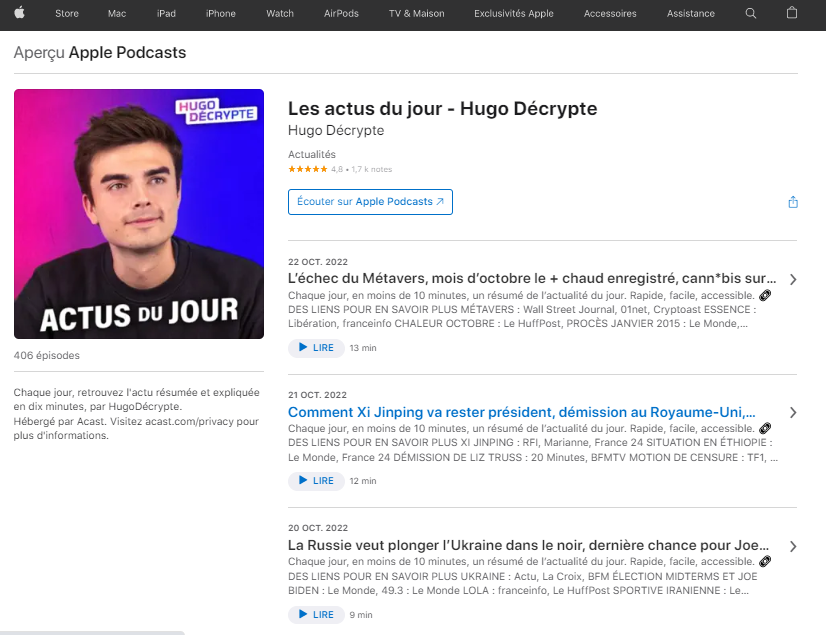
Task: Open the search magnifier icon
Action: click(751, 13)
